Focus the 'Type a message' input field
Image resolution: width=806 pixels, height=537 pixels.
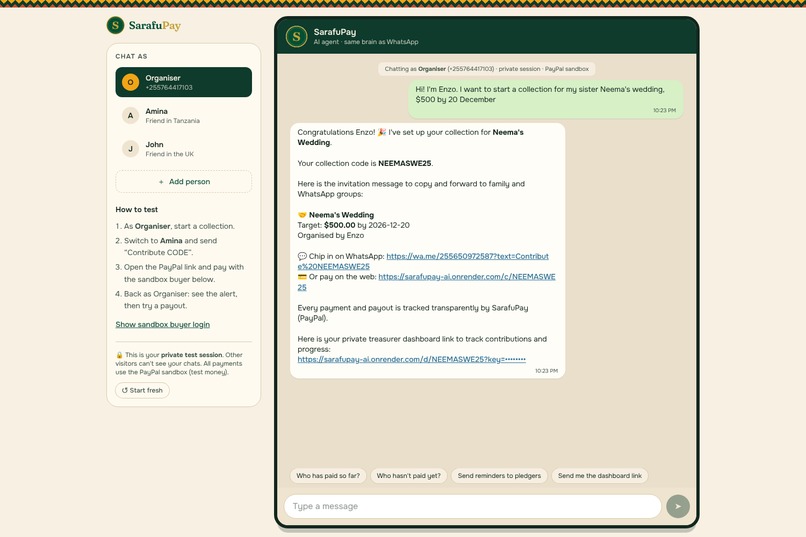tap(472, 506)
